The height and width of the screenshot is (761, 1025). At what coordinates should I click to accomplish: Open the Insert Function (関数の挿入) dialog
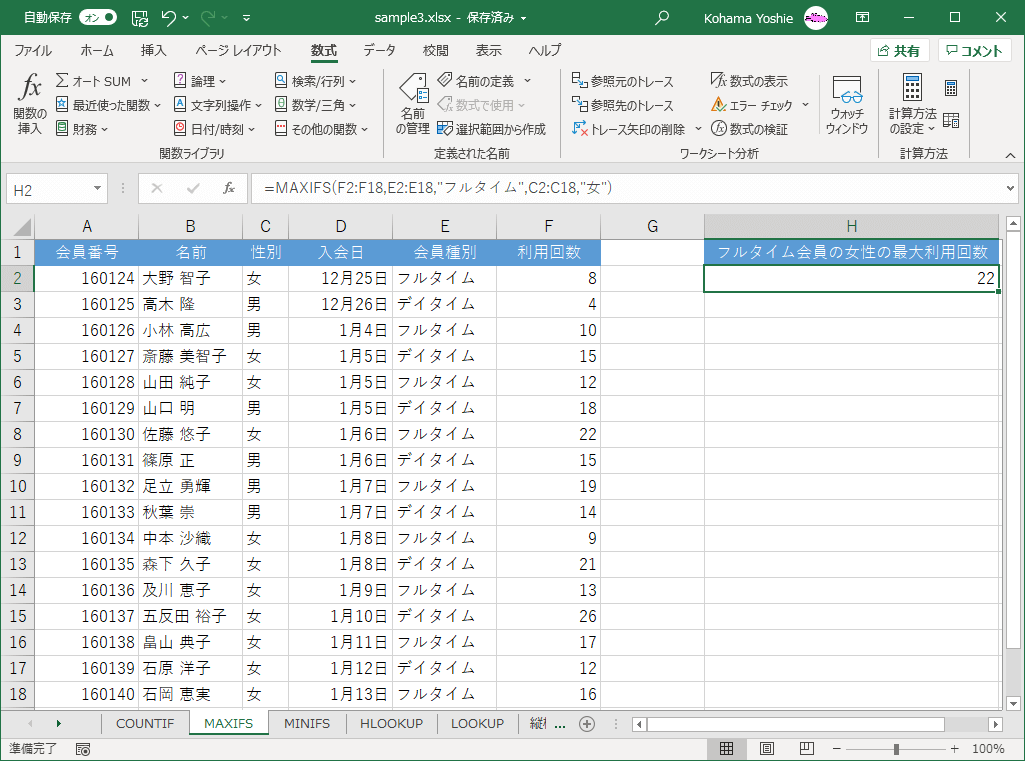point(29,104)
